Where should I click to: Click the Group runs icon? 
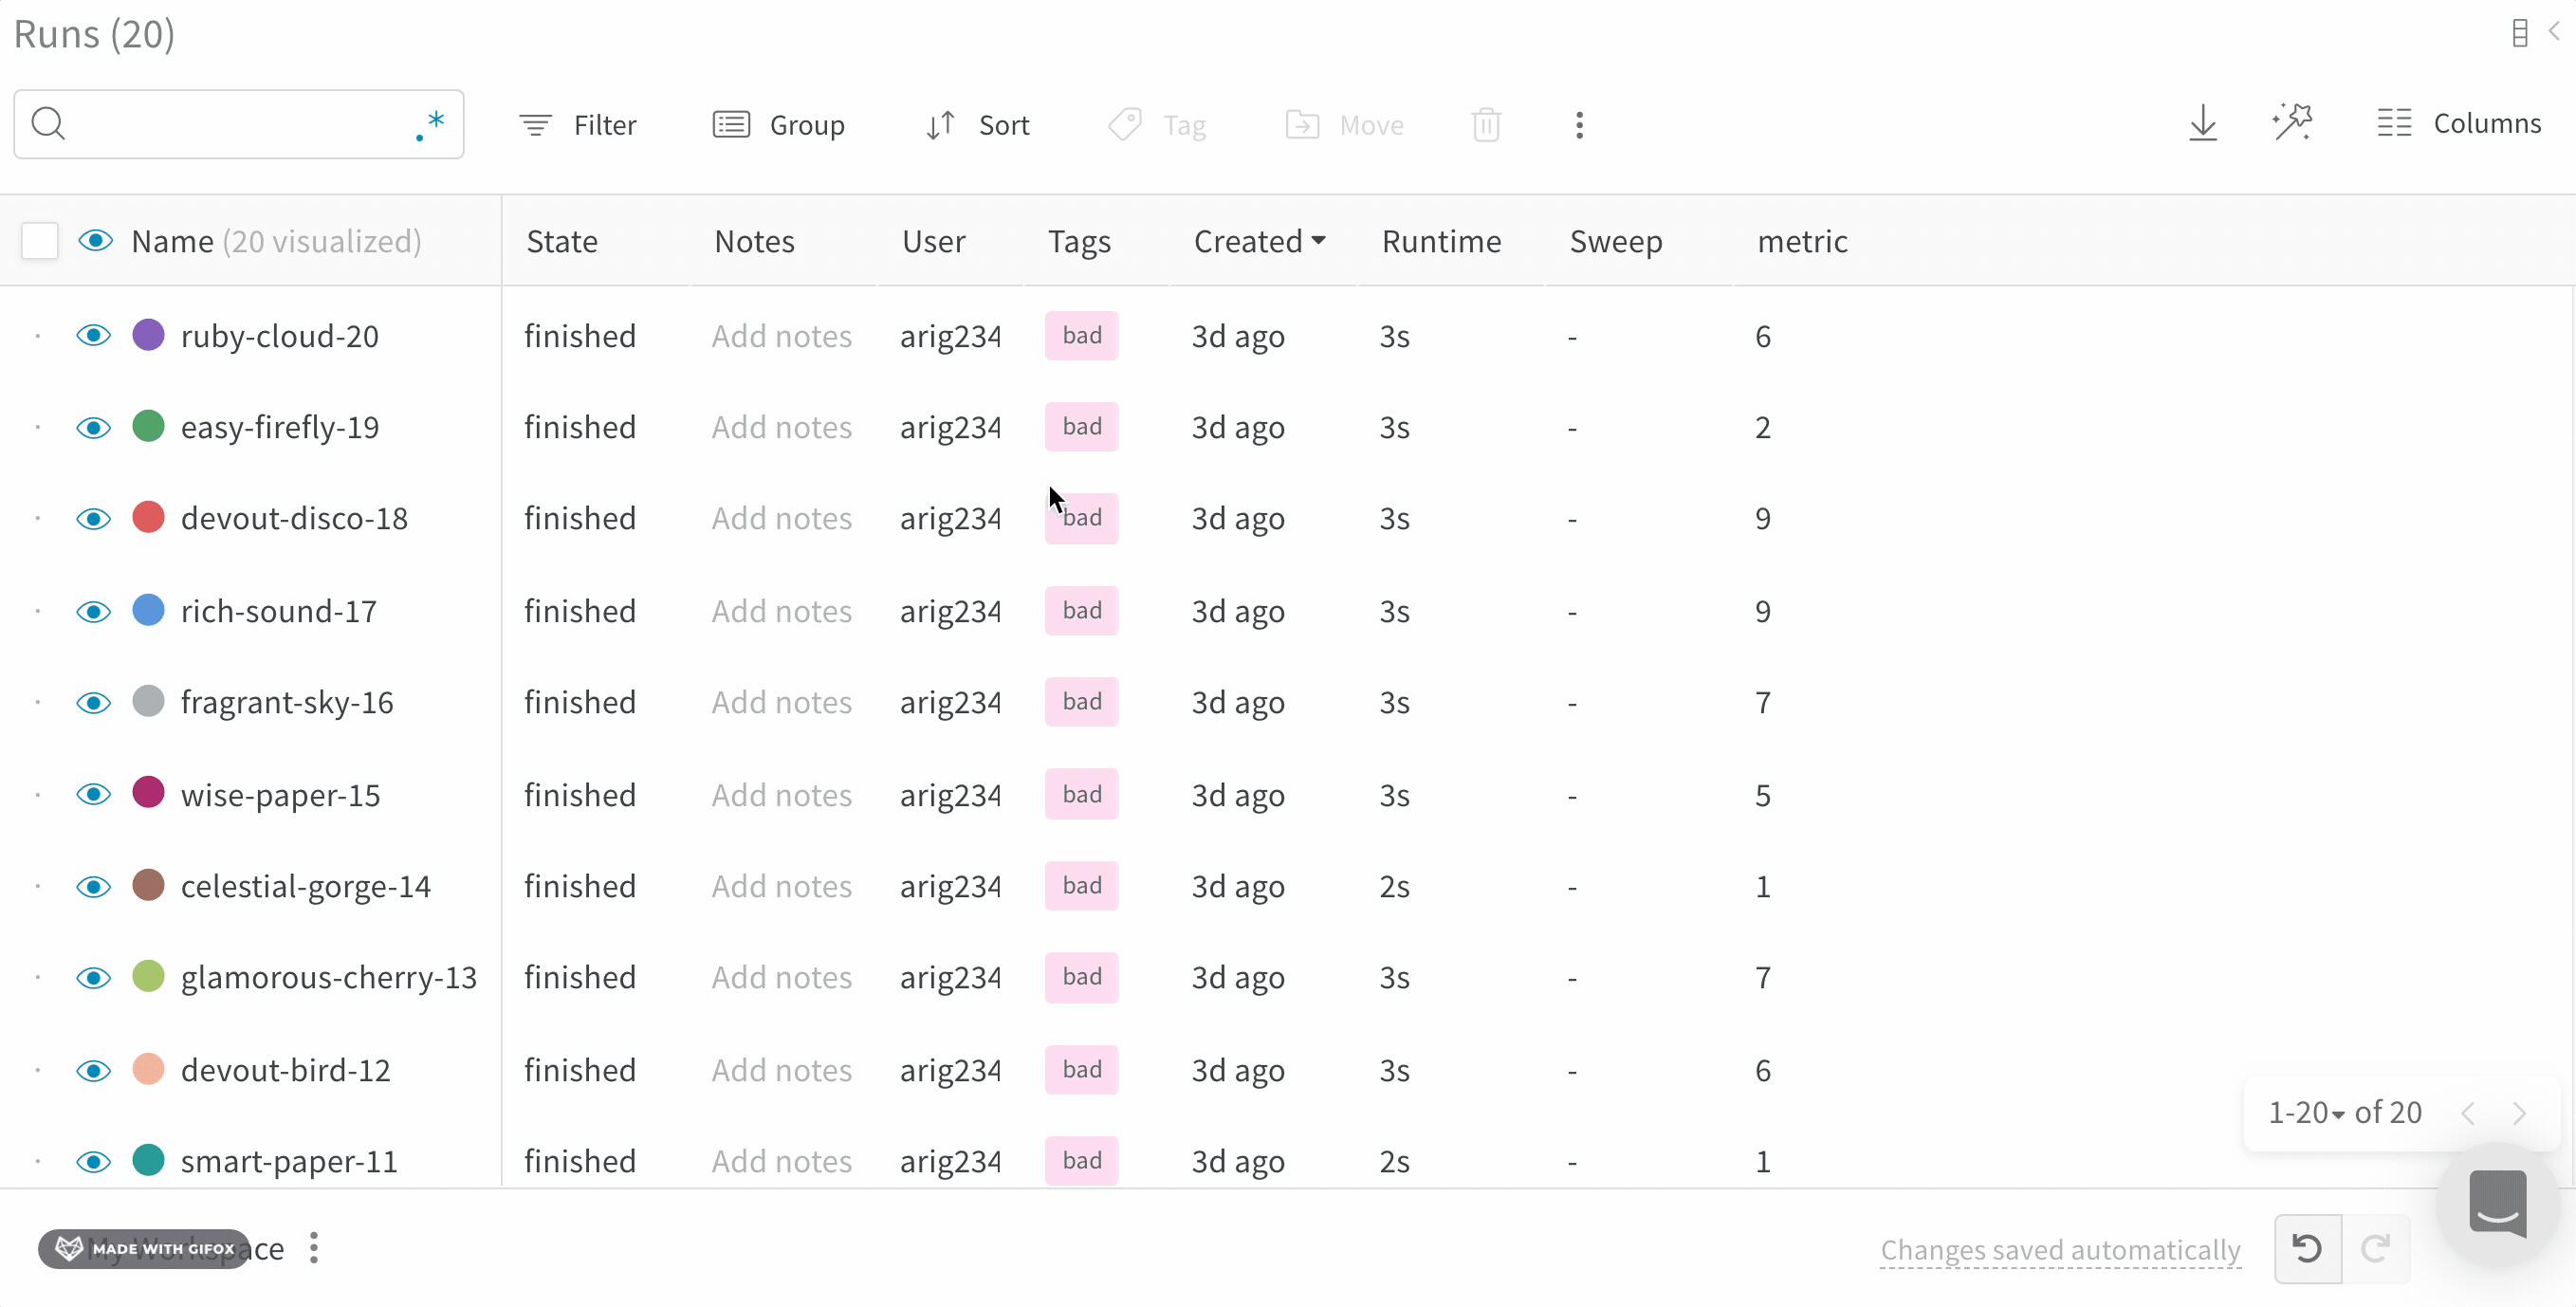[731, 124]
